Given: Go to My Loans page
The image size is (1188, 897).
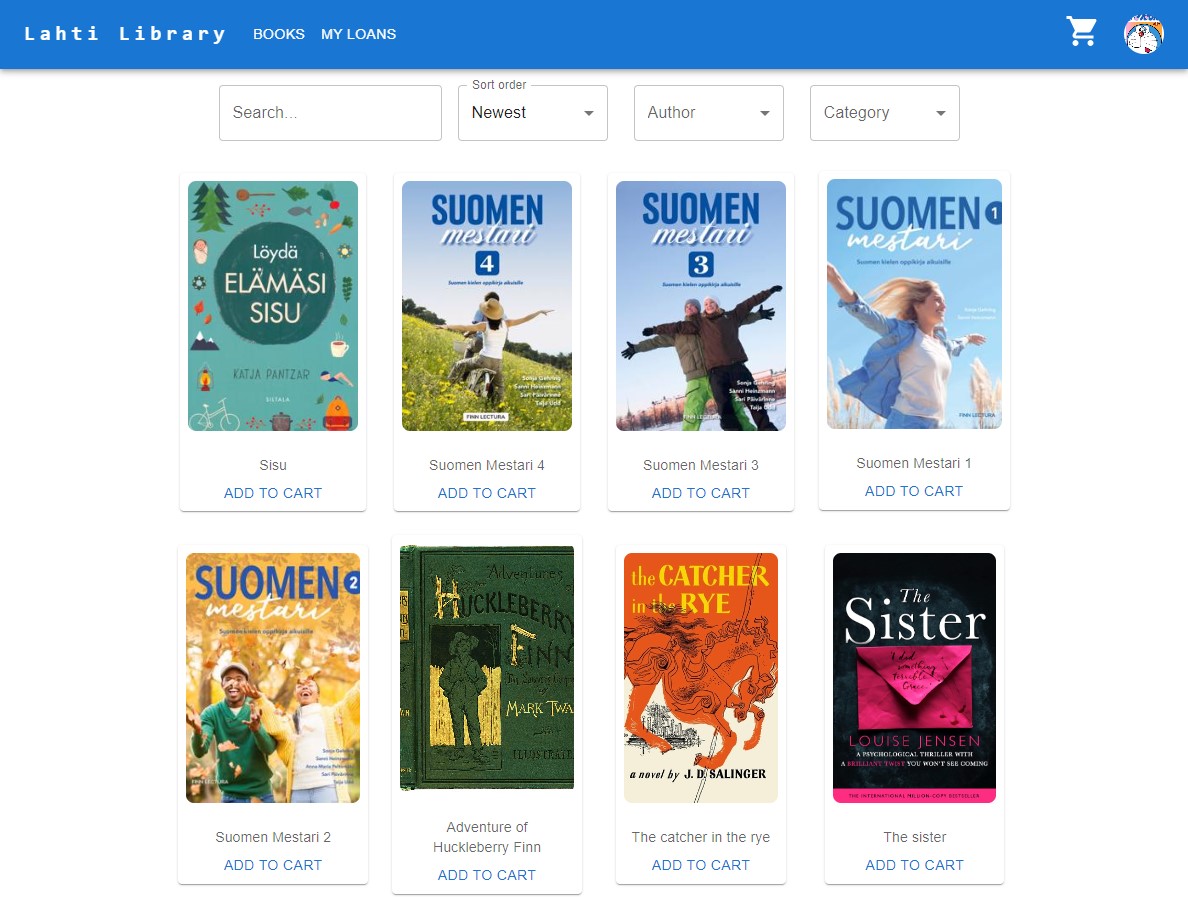Looking at the screenshot, I should tap(358, 34).
